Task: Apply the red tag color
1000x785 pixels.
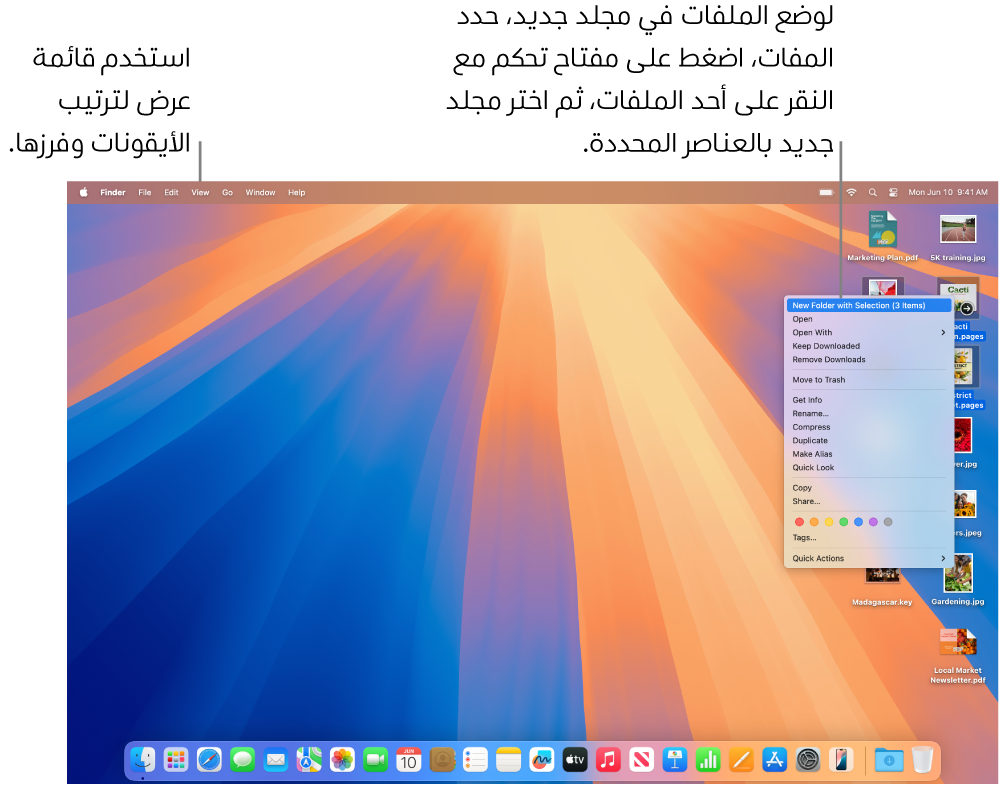Action: tap(799, 522)
